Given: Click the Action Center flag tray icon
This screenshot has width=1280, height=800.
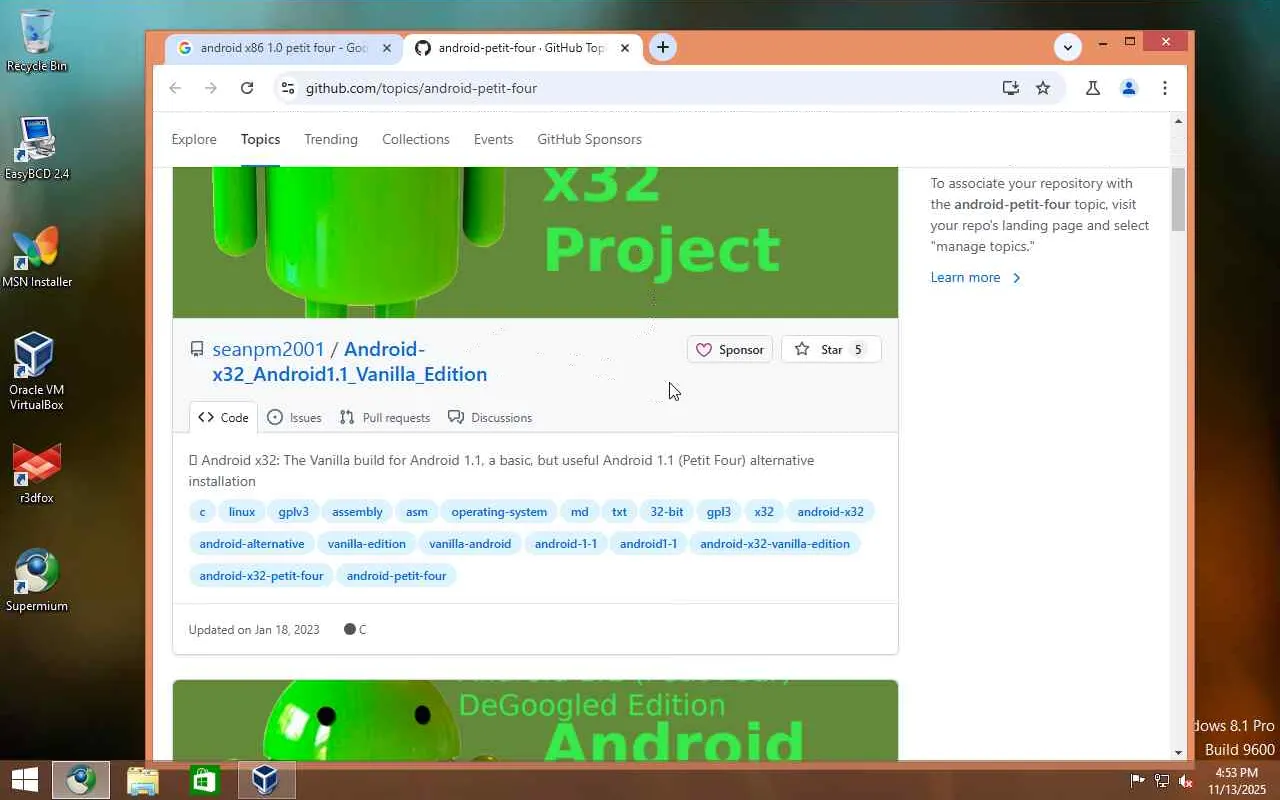Looking at the screenshot, I should coord(1138,780).
